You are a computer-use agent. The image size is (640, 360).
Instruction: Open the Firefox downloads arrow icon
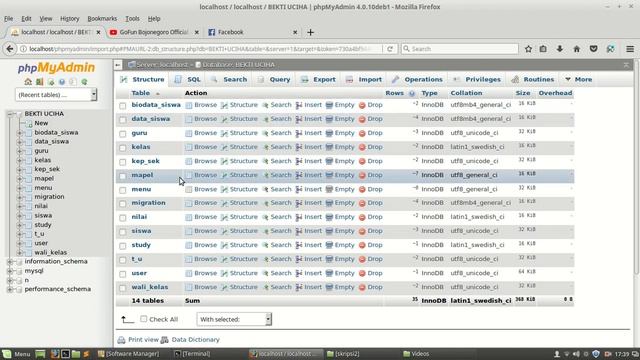(560, 49)
